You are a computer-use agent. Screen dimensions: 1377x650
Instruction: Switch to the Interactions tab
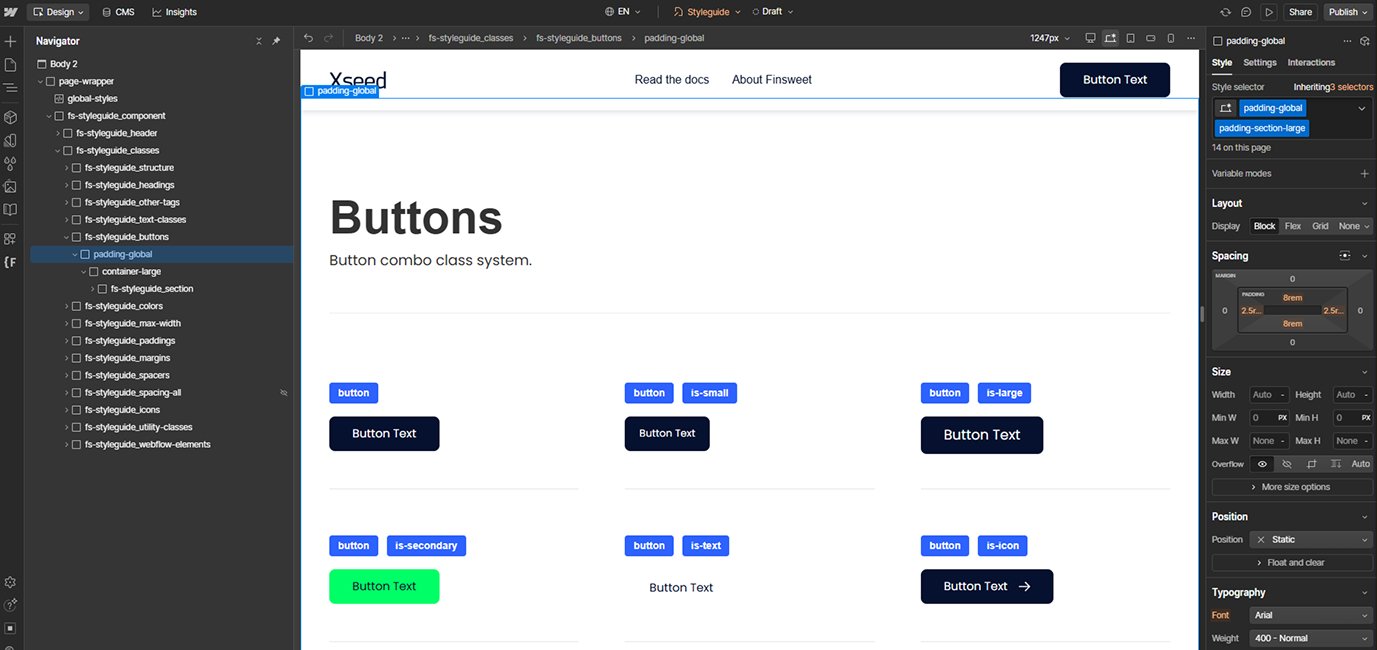(1310, 62)
